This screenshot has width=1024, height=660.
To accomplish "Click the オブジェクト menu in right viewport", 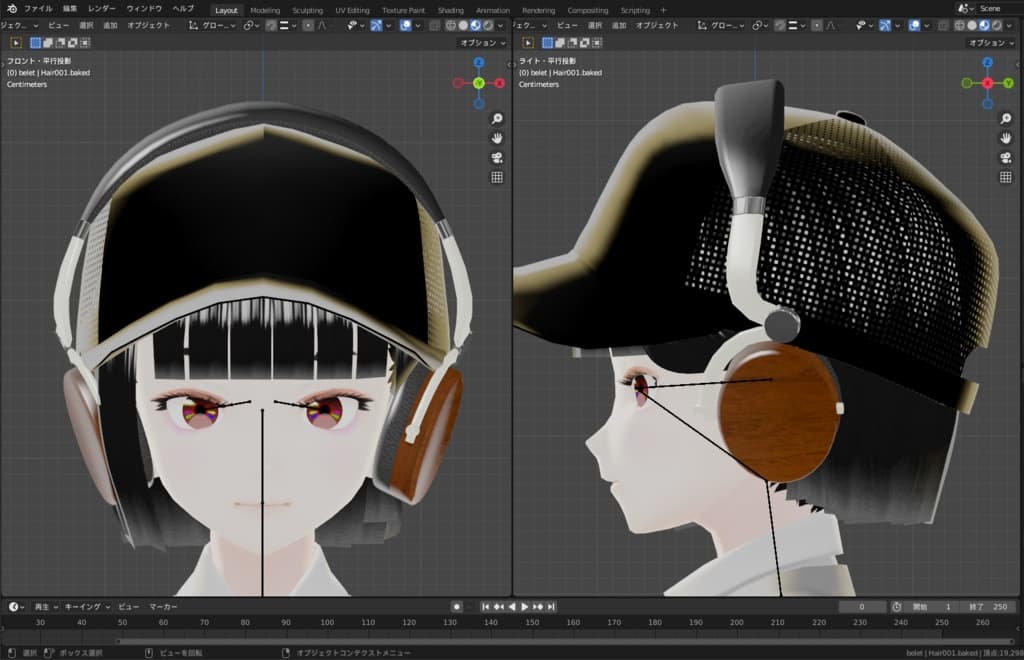I will coord(657,25).
